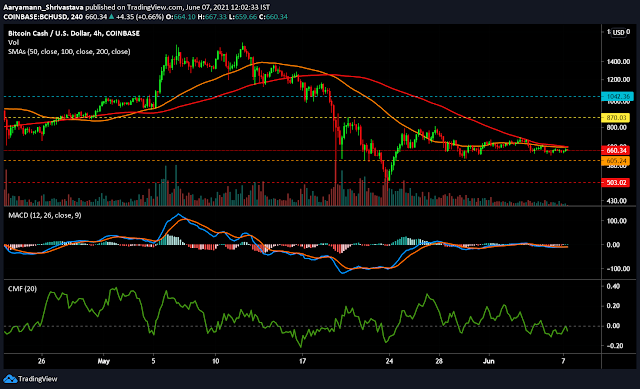
Task: Click the 605.24 orange price label
Action: point(616,161)
